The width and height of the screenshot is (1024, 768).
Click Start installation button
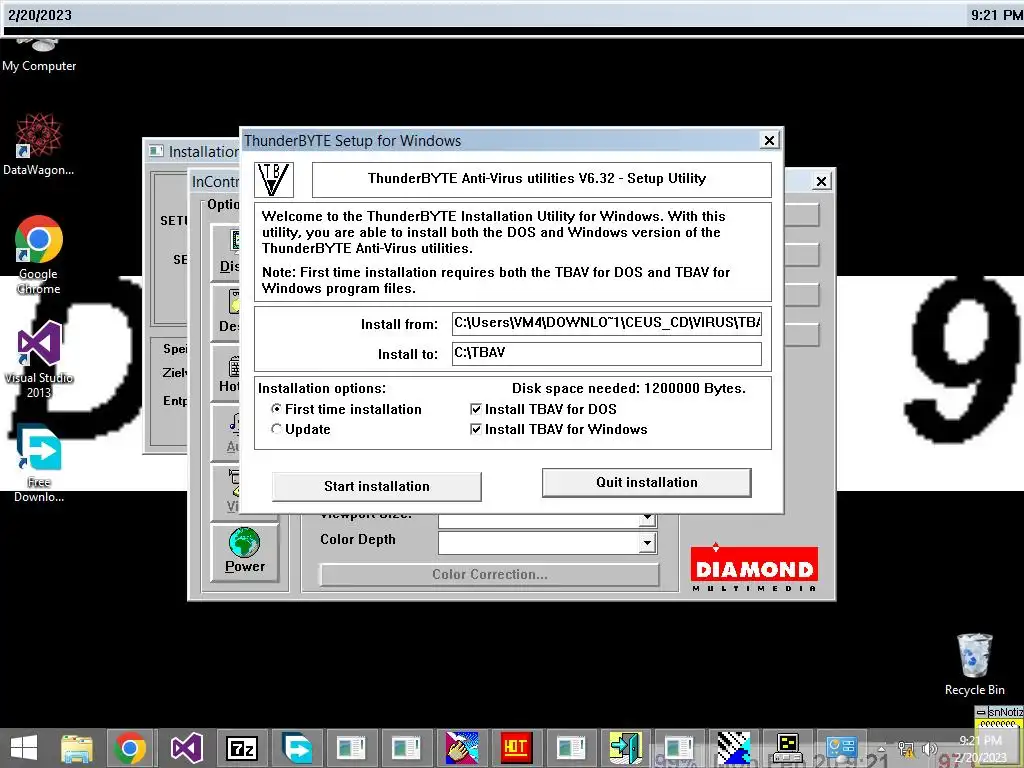pos(377,487)
